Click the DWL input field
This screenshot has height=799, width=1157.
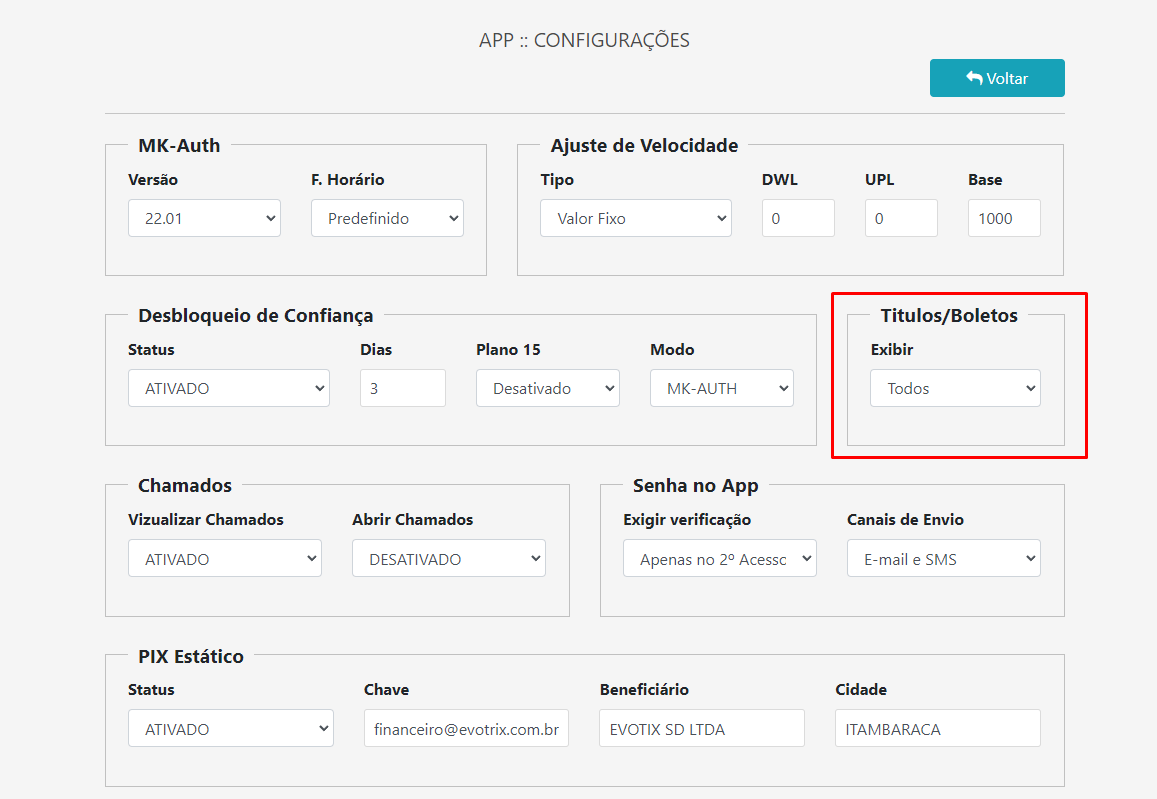pos(798,217)
